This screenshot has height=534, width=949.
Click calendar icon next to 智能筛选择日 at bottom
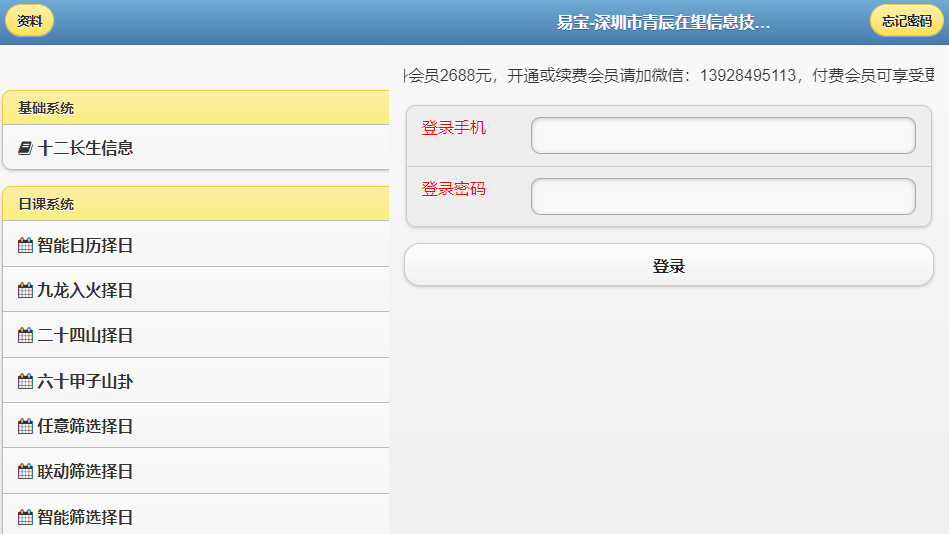(x=25, y=517)
